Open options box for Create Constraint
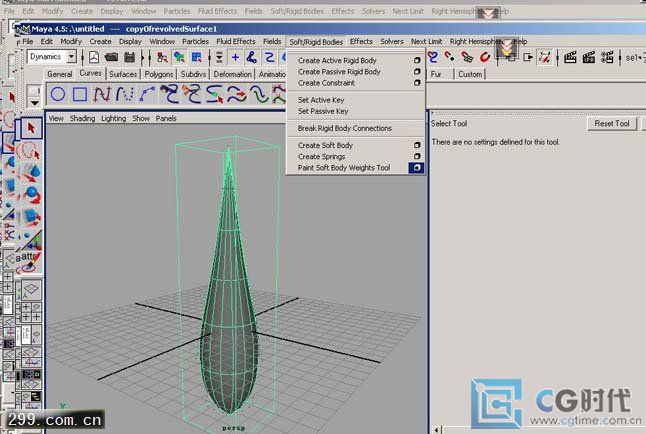This screenshot has width=646, height=434. (x=417, y=82)
